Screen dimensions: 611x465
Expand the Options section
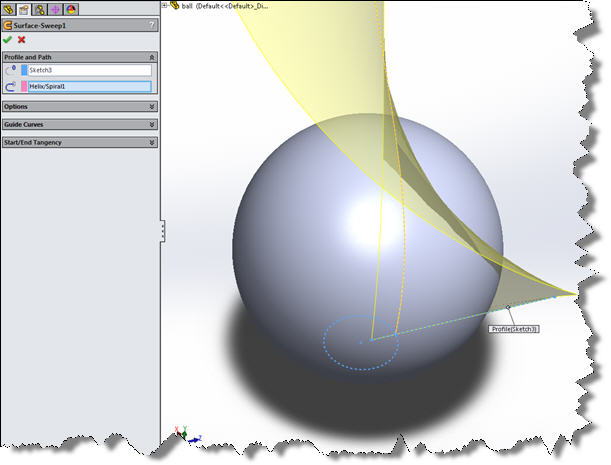[151, 106]
